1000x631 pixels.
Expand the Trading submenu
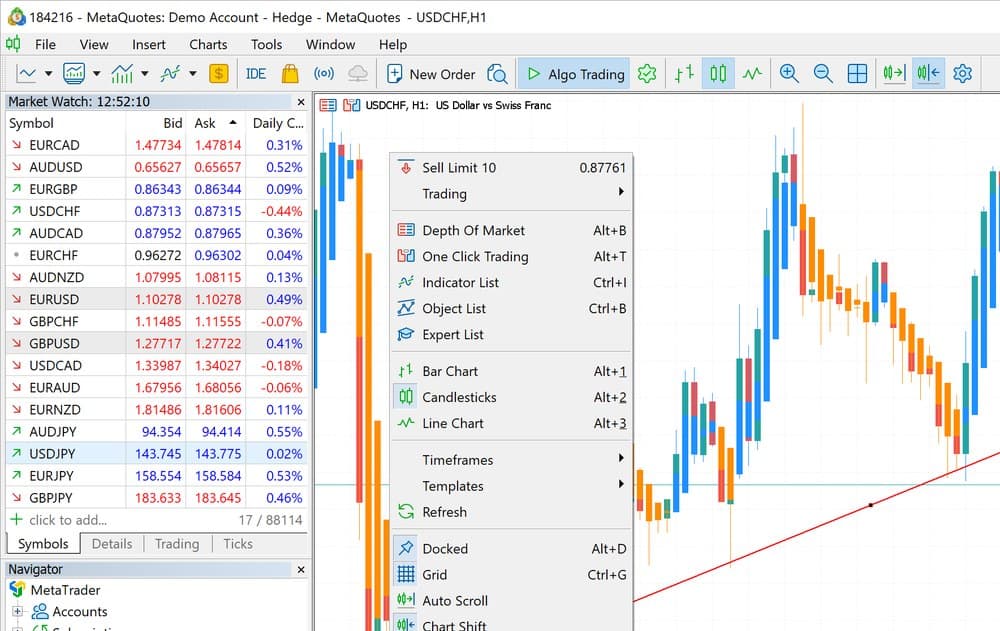click(511, 194)
